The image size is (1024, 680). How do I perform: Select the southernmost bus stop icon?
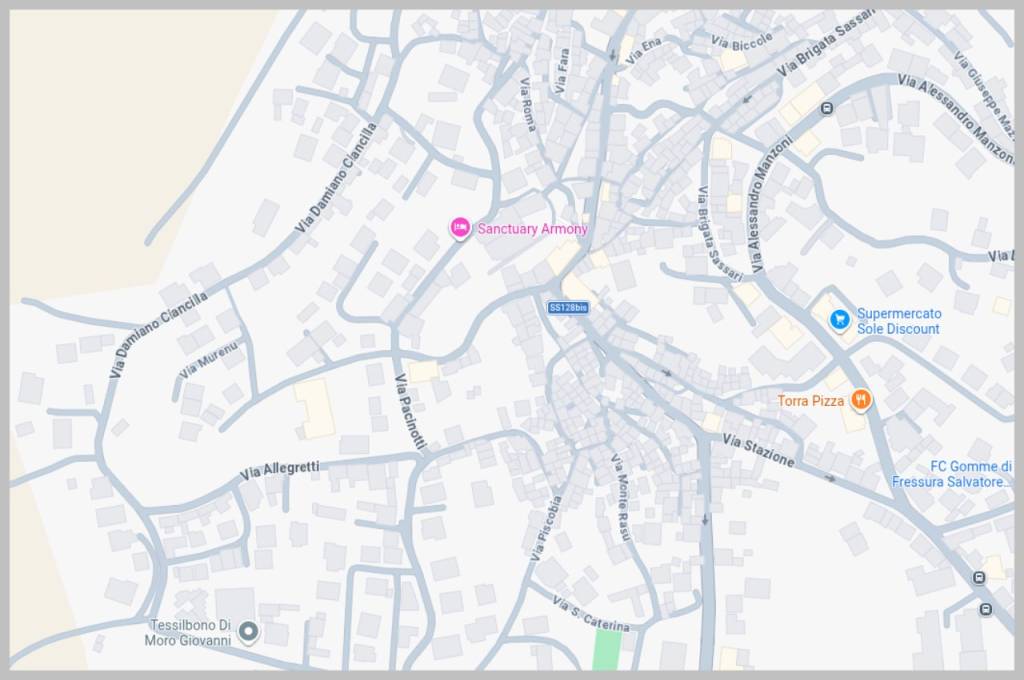[986, 609]
